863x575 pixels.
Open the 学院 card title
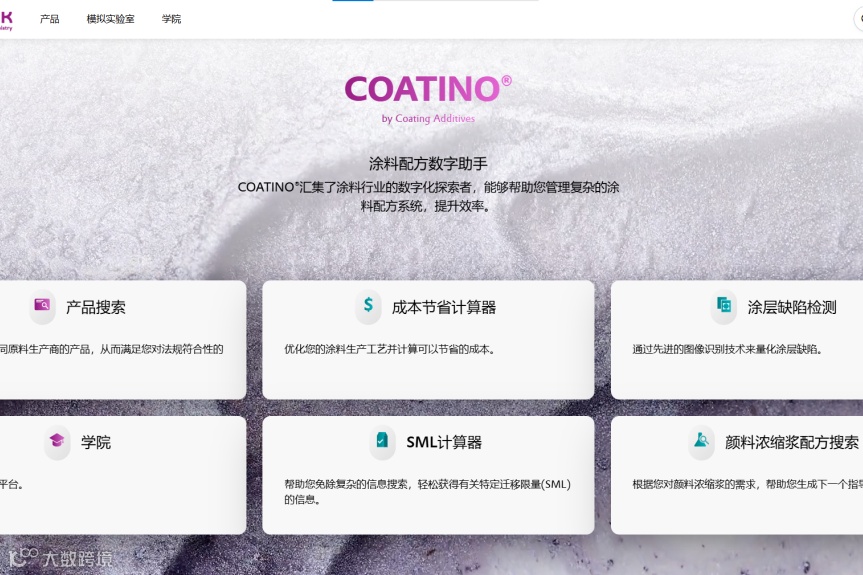click(x=96, y=442)
